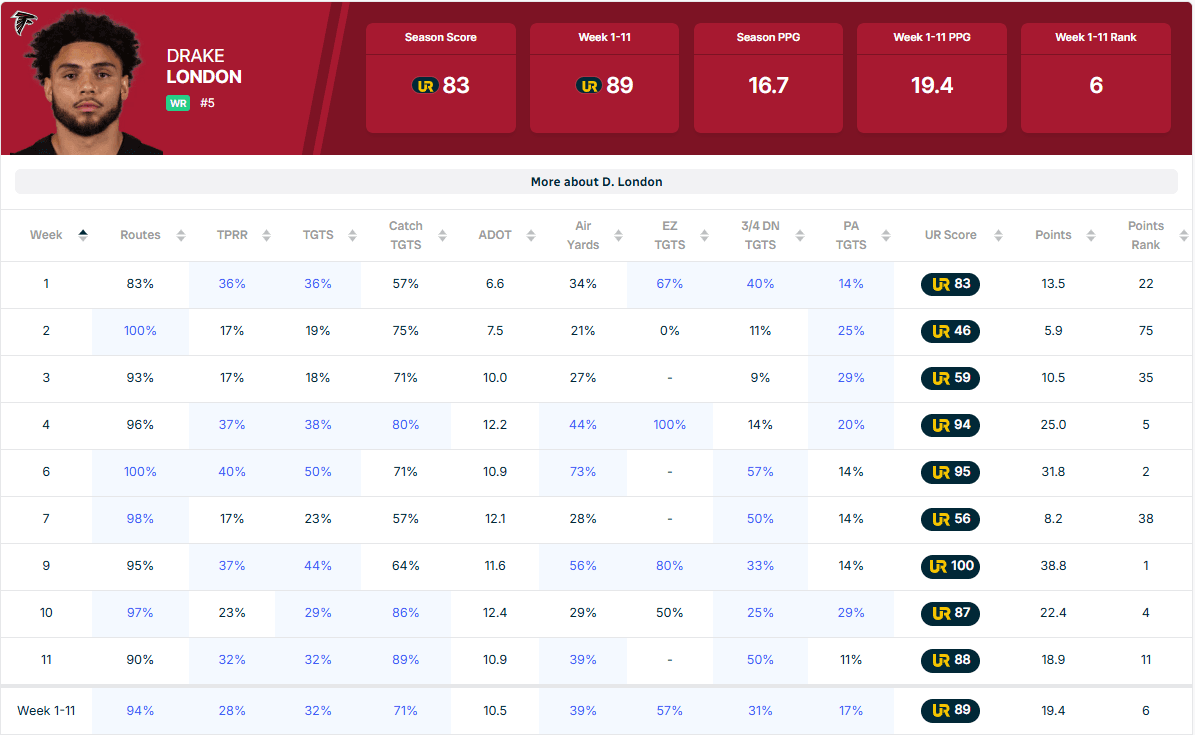Sort by EZ TGTS column icon

[704, 236]
